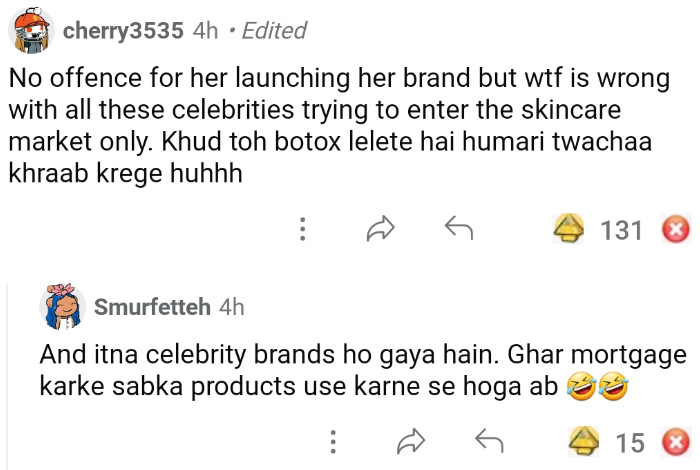Downvote Smurfetteh's reply with the red X
The width and height of the screenshot is (700, 470).
(676, 441)
